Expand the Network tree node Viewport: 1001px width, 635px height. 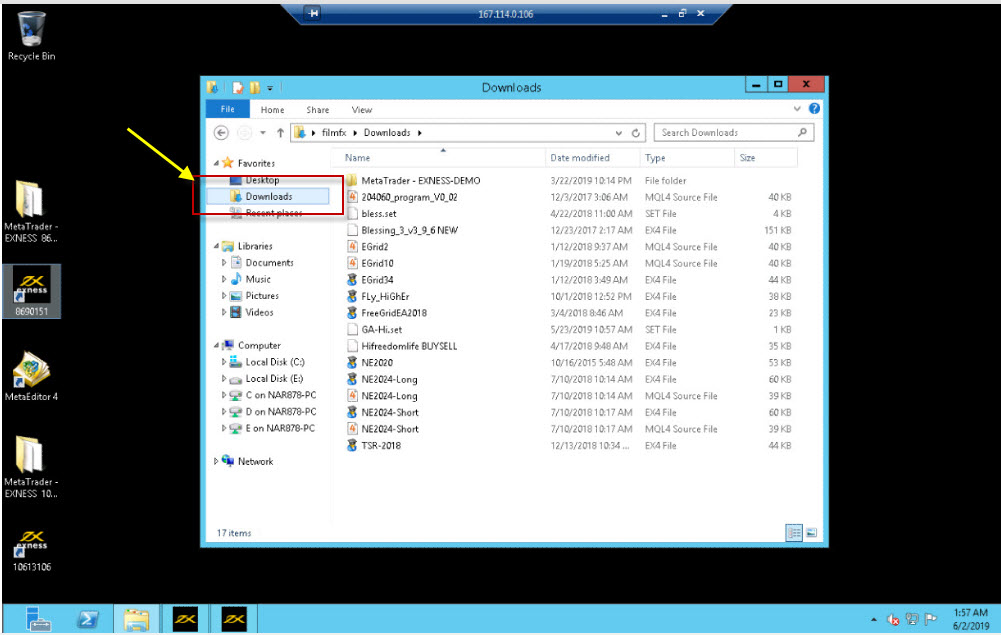(217, 461)
